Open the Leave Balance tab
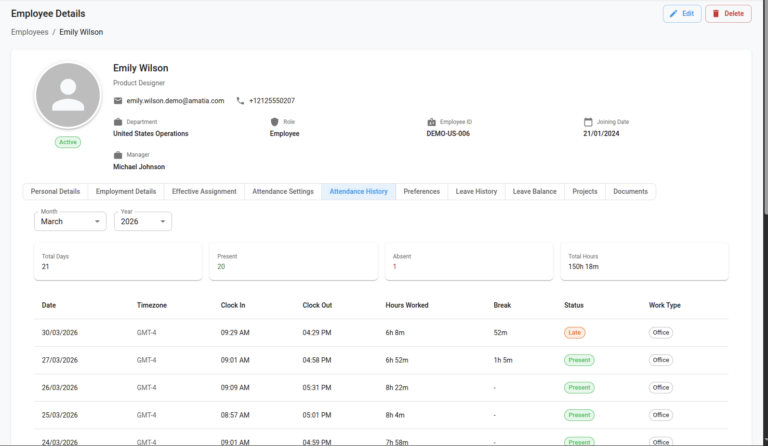768x446 pixels. [x=535, y=191]
